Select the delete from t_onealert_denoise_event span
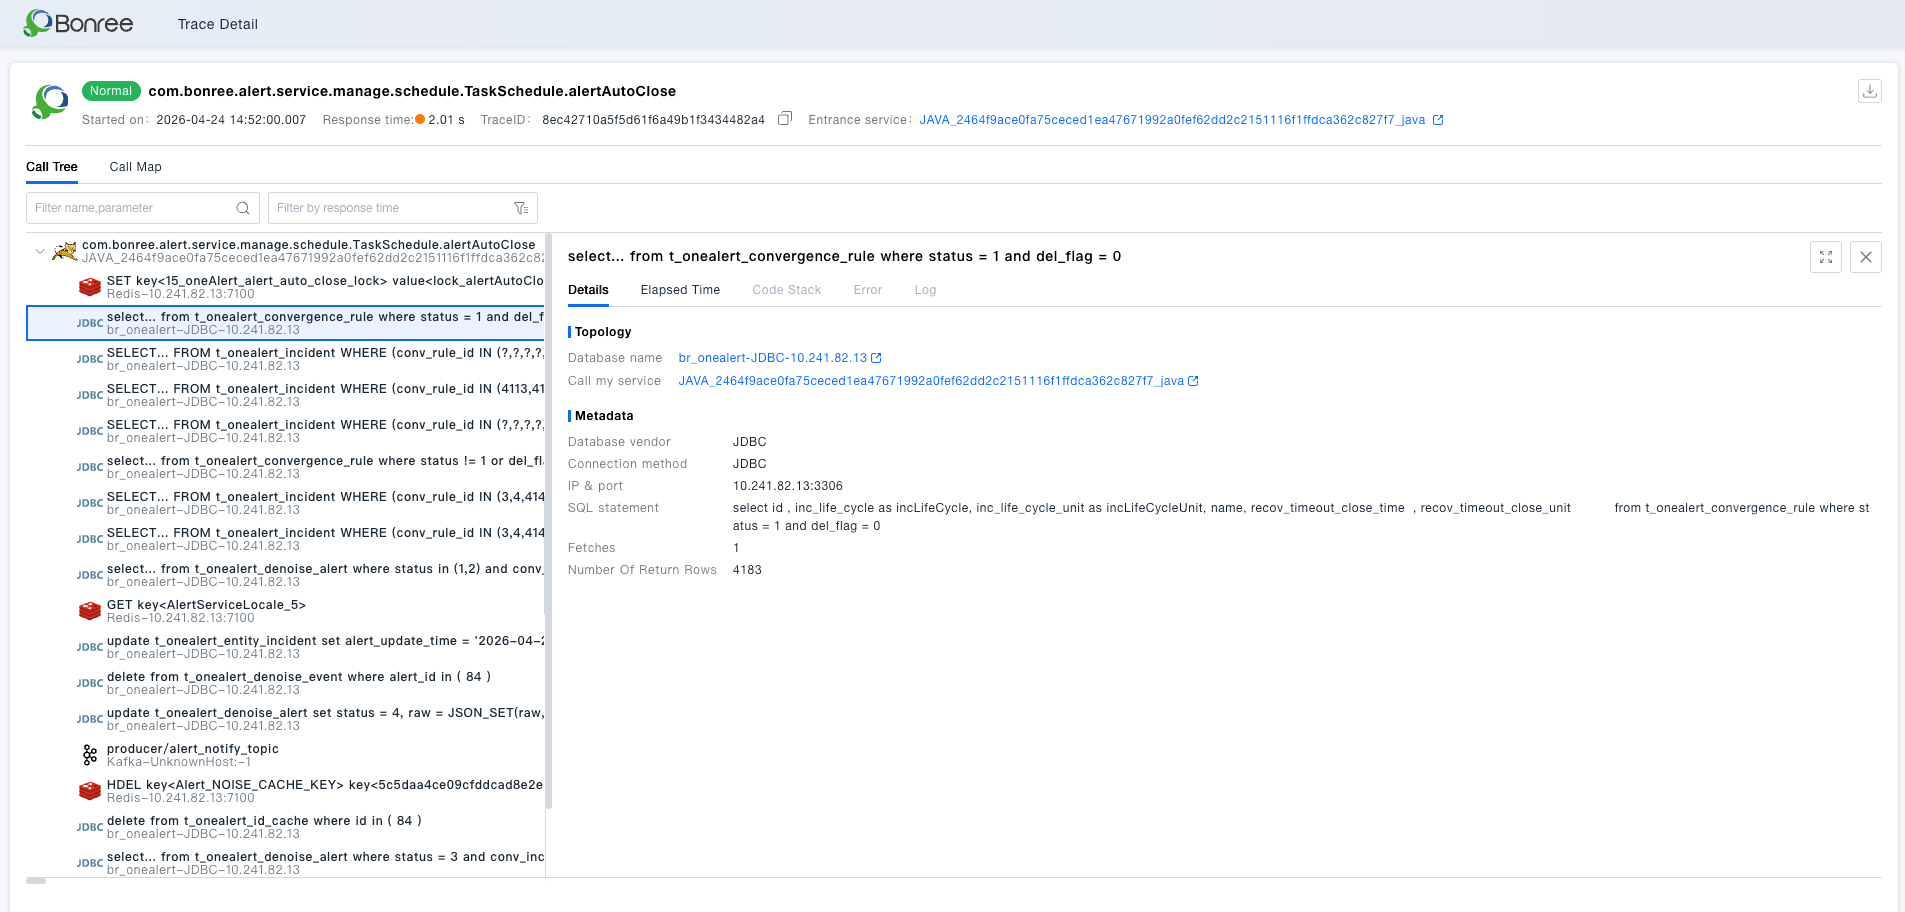Viewport: 1905px width, 912px height. pos(285,683)
